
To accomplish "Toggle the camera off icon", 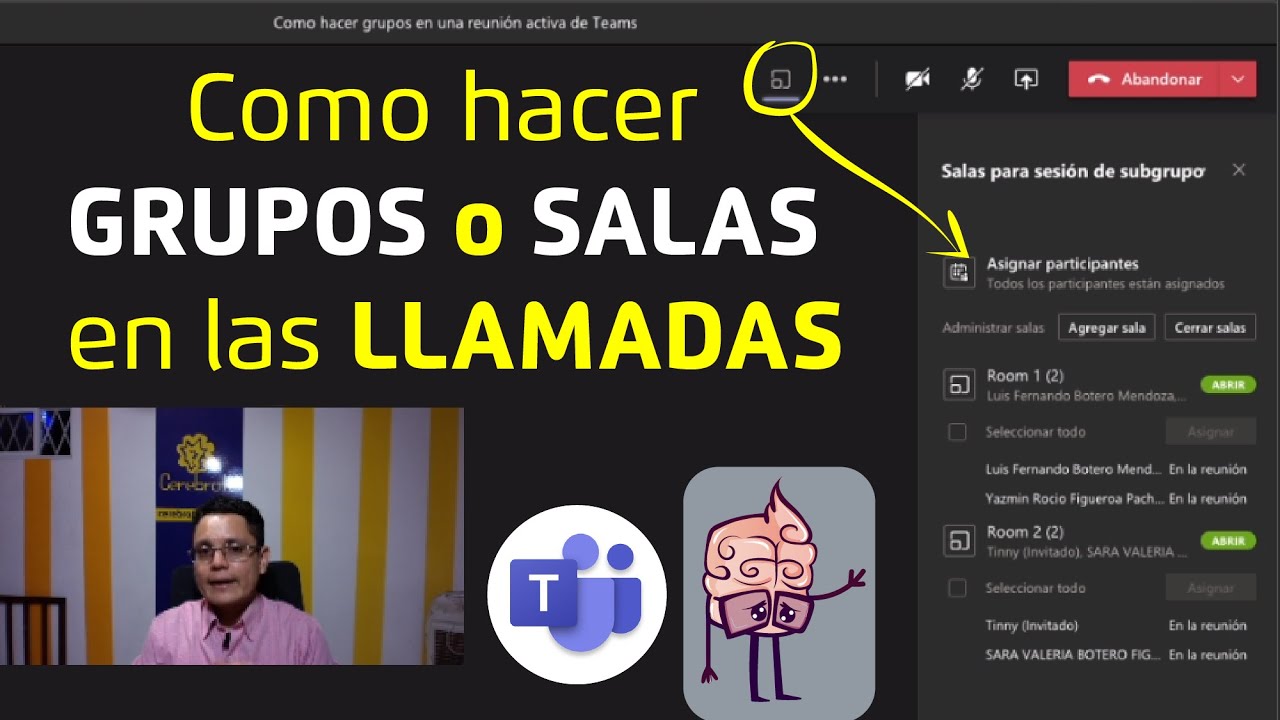I will pyautogui.click(x=917, y=79).
